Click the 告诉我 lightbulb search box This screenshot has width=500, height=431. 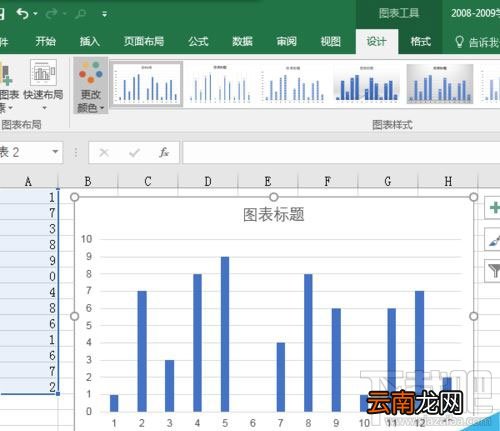pos(477,42)
